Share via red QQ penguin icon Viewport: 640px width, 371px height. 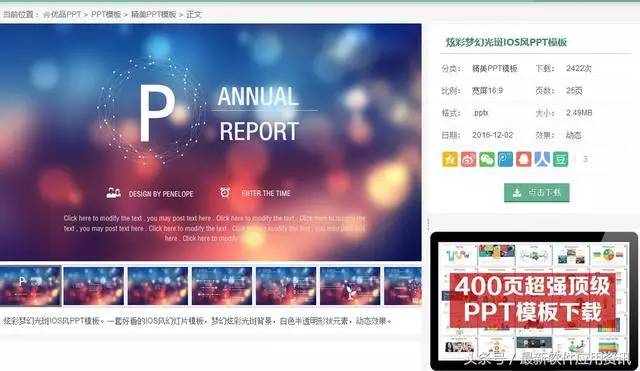tap(523, 159)
